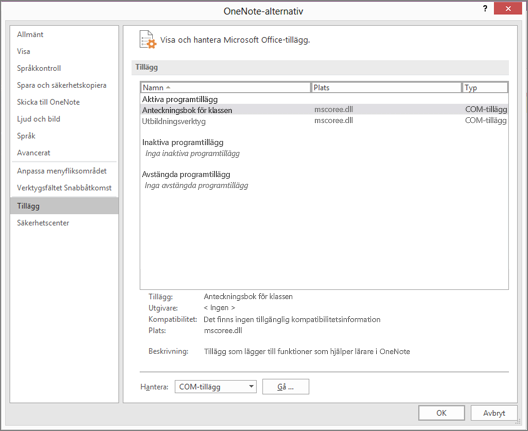Screen dimensions: 528x431
Task: Sort by the Typ column header
Action: tap(485, 88)
